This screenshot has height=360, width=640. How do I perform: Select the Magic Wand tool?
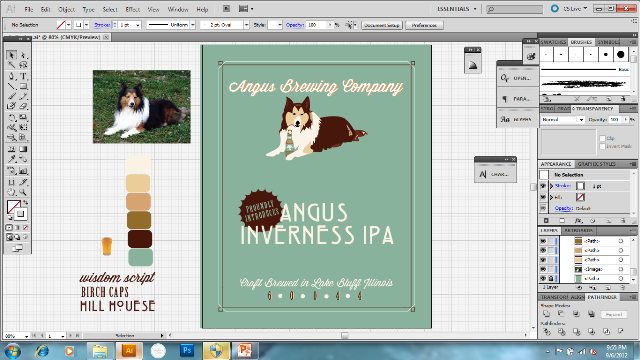point(11,65)
